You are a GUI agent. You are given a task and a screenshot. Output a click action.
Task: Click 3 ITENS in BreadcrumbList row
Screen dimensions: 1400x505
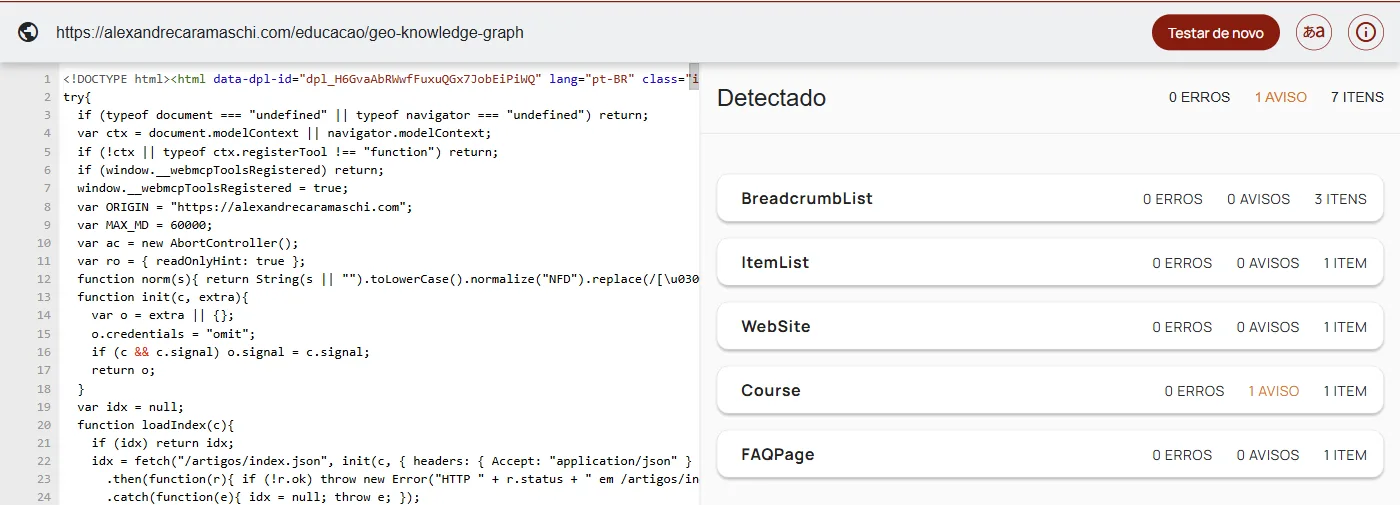[1340, 199]
